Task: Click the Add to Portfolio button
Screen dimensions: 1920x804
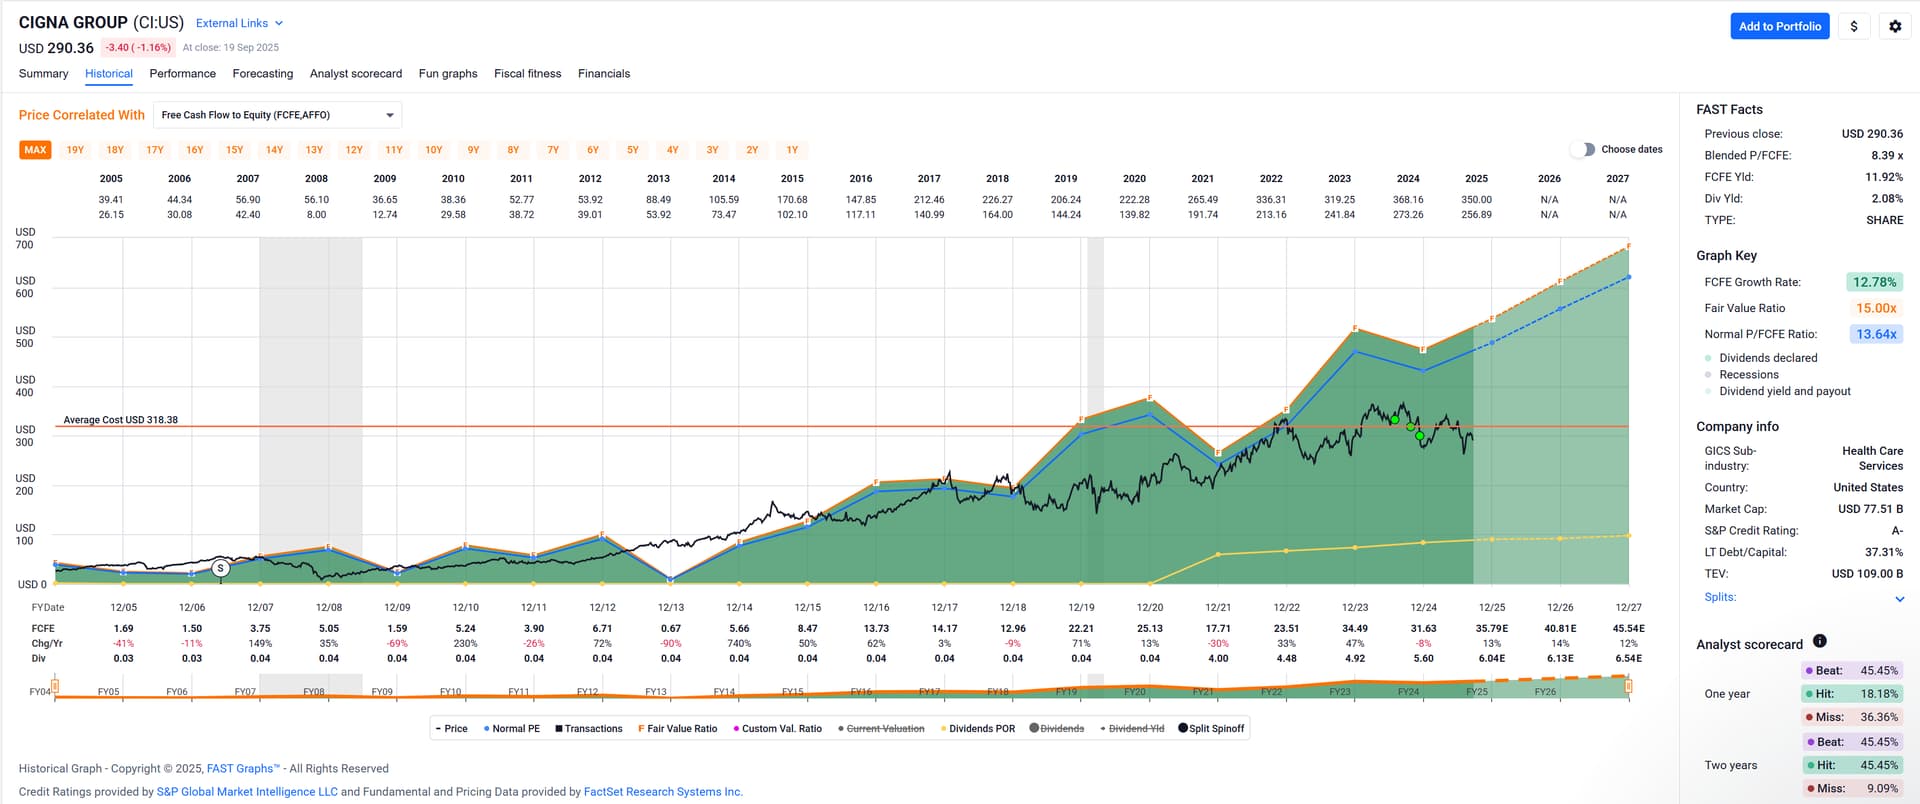Action: point(1779,27)
